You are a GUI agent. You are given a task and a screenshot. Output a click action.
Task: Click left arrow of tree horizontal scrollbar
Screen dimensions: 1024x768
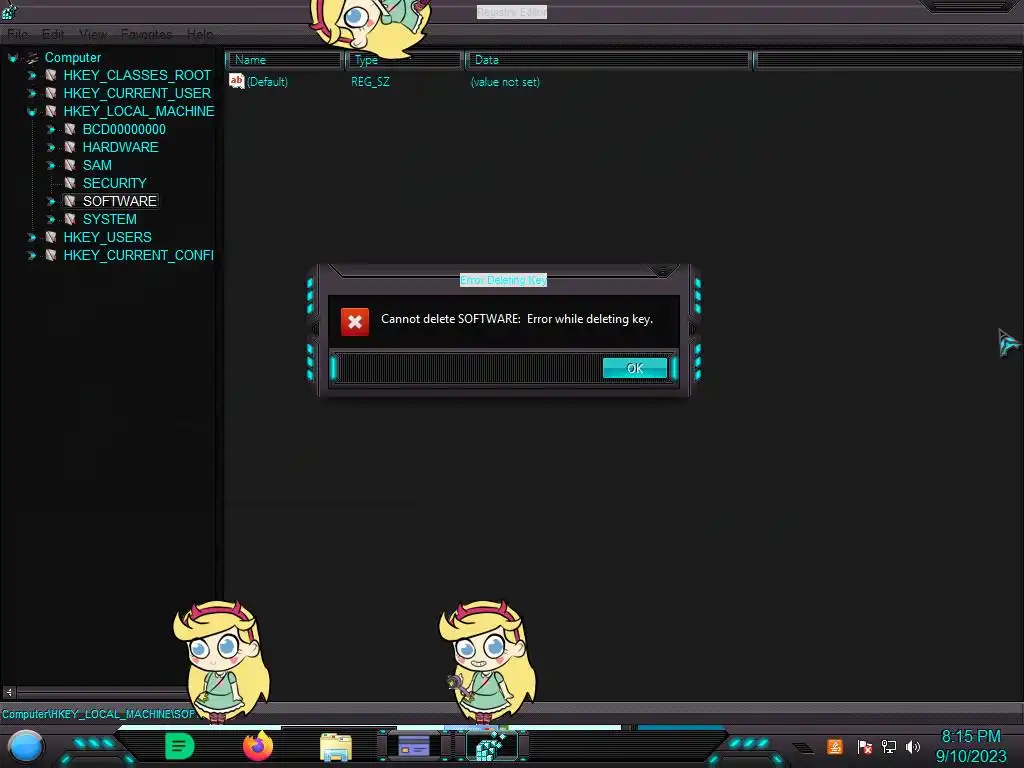click(x=8, y=692)
